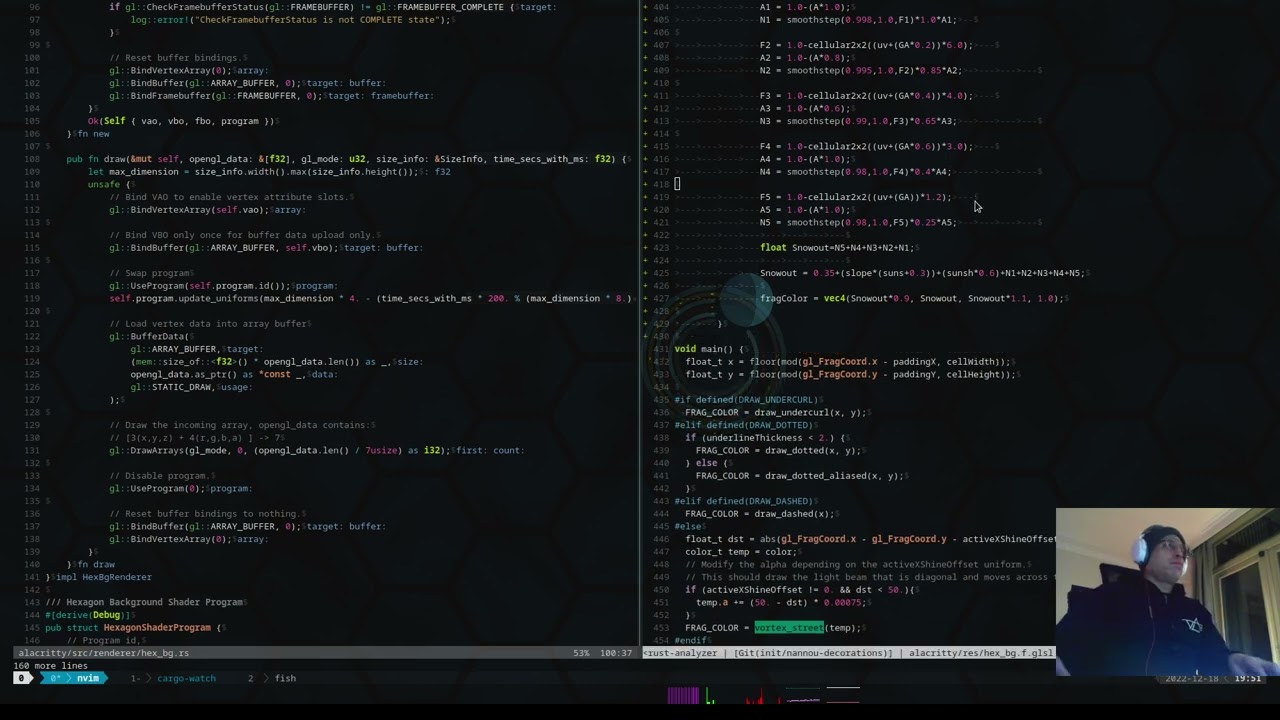Click the 'gl::DrawArrays' call line
The height and width of the screenshot is (720, 1280).
click(316, 450)
